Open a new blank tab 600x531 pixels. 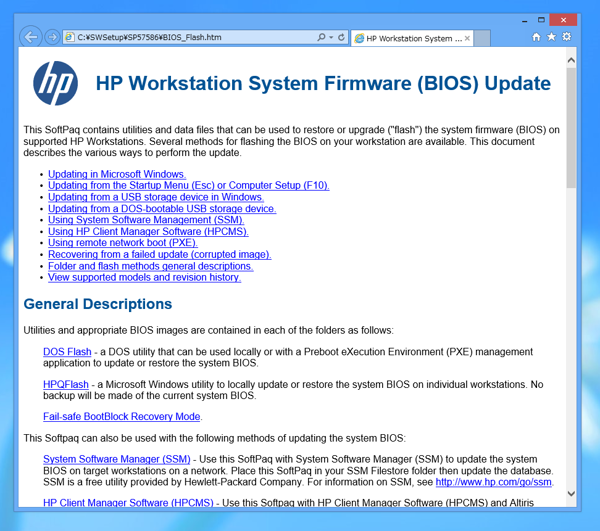(482, 38)
